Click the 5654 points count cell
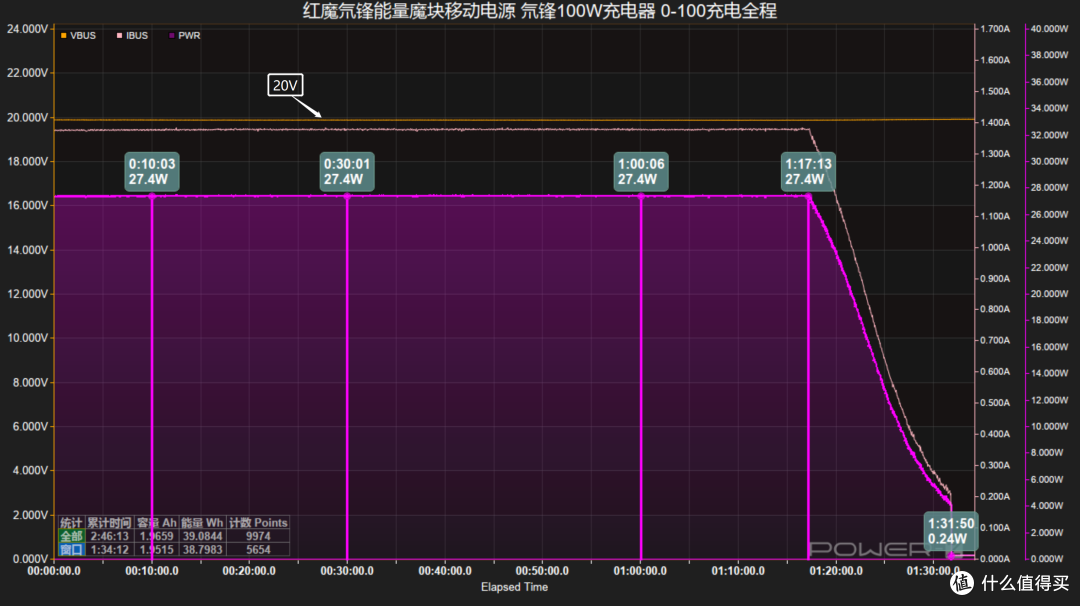 258,550
